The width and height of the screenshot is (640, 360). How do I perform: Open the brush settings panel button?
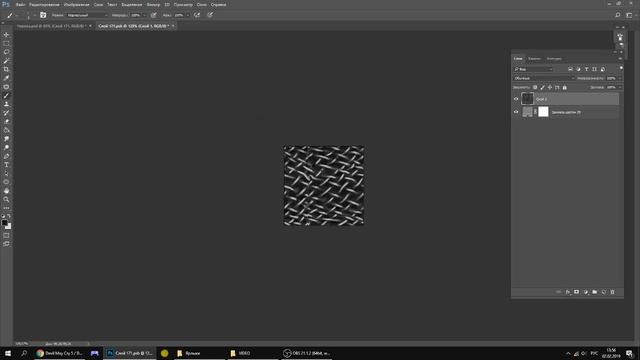[43, 15]
